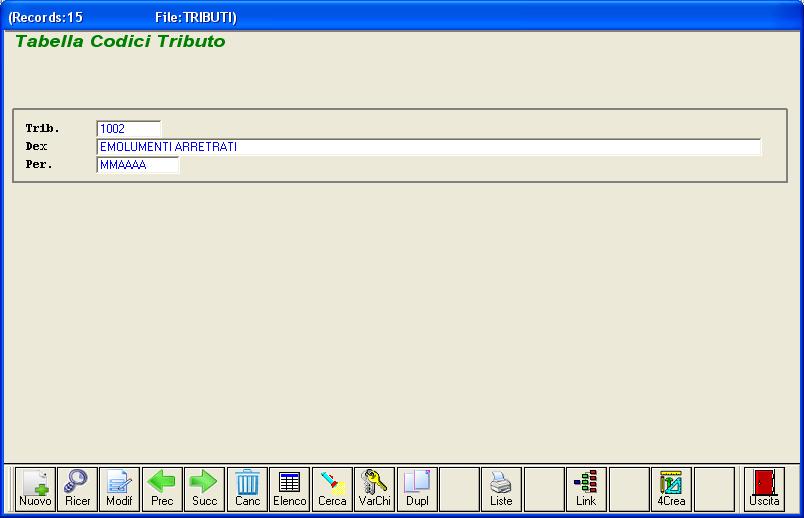Open the Ricer search magnifier
Viewport: 804px width, 518px height.
[77, 489]
